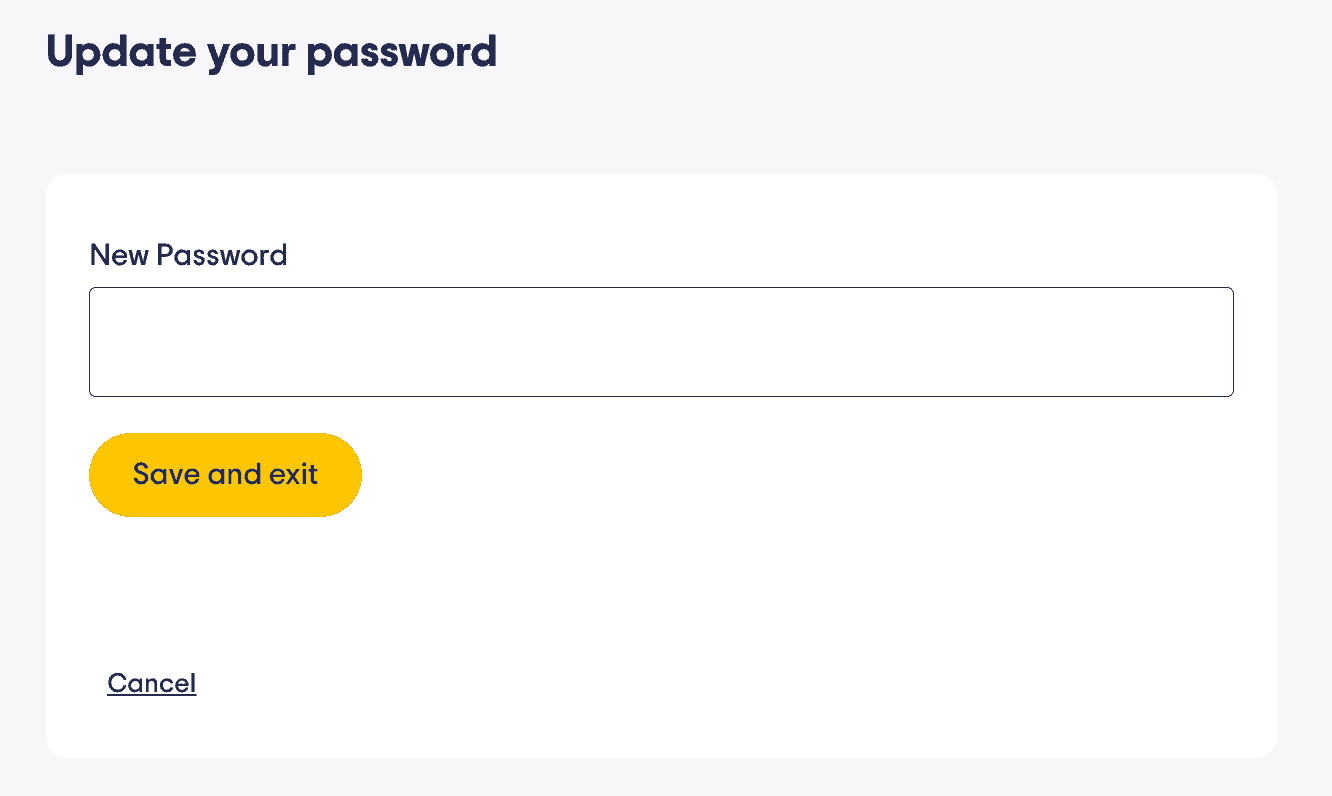Click the label above the password field
This screenshot has width=1332, height=796.
coord(188,255)
